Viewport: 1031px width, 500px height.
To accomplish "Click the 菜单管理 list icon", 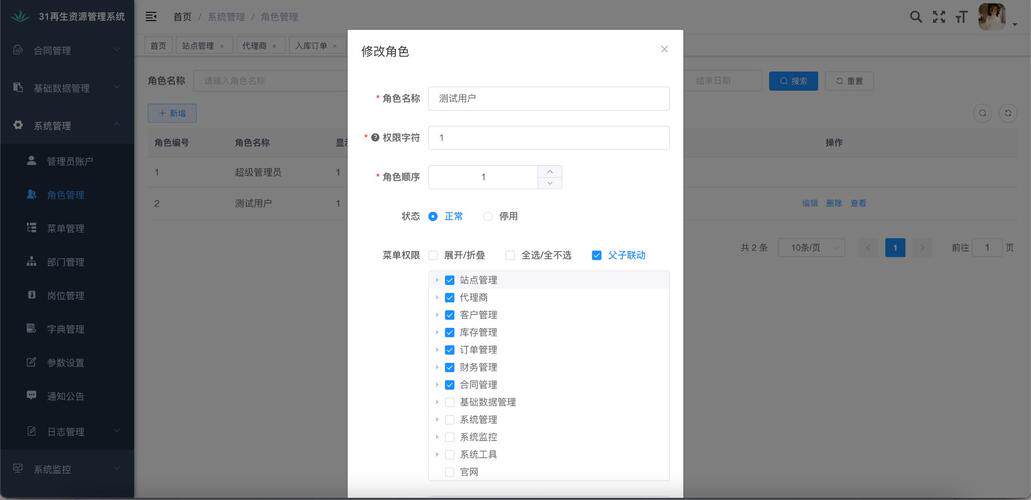I will (32, 228).
